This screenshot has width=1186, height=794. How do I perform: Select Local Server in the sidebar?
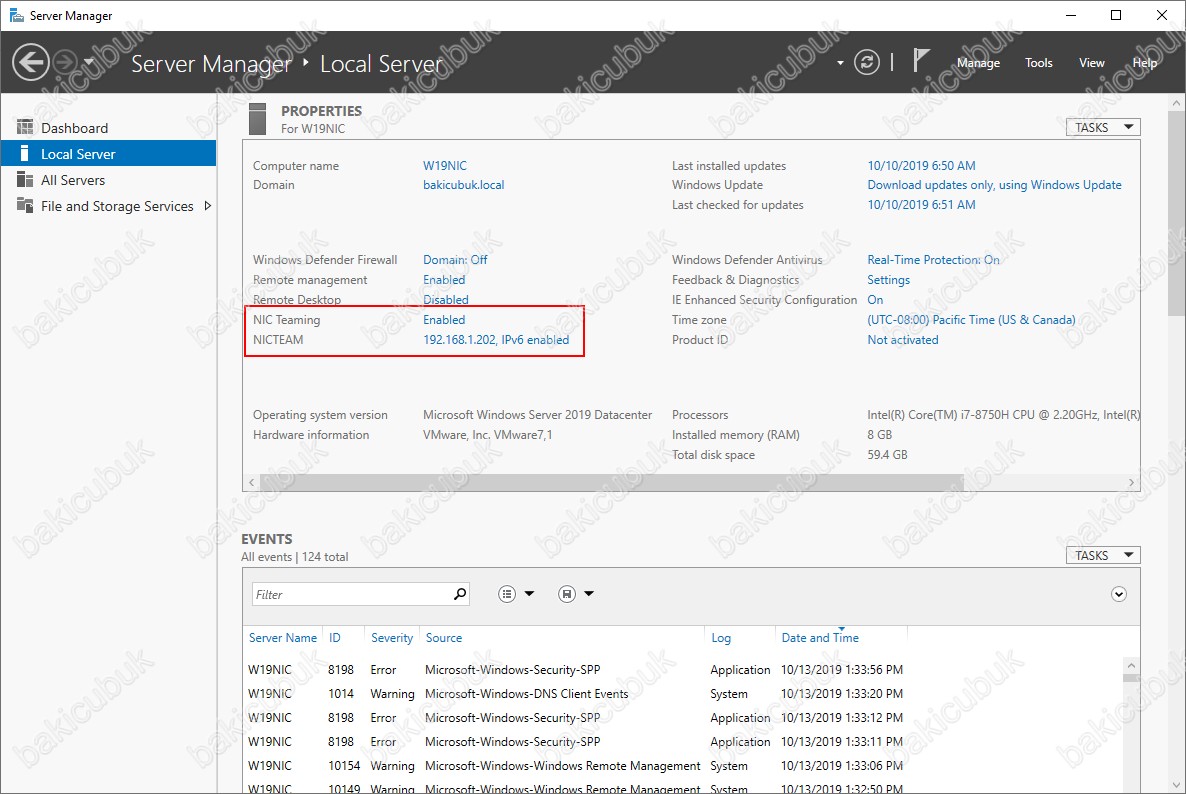(108, 154)
